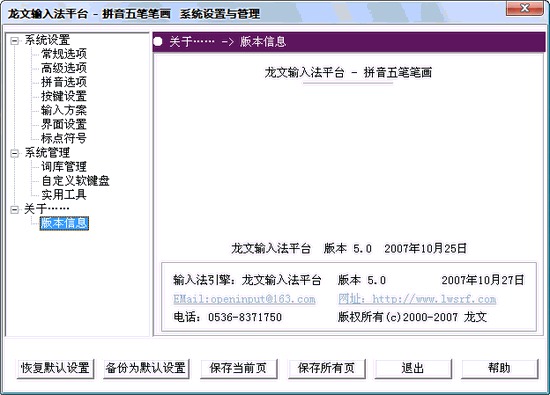The width and height of the screenshot is (550, 395).
Task: Open 实用工具 page
Action: (63, 195)
